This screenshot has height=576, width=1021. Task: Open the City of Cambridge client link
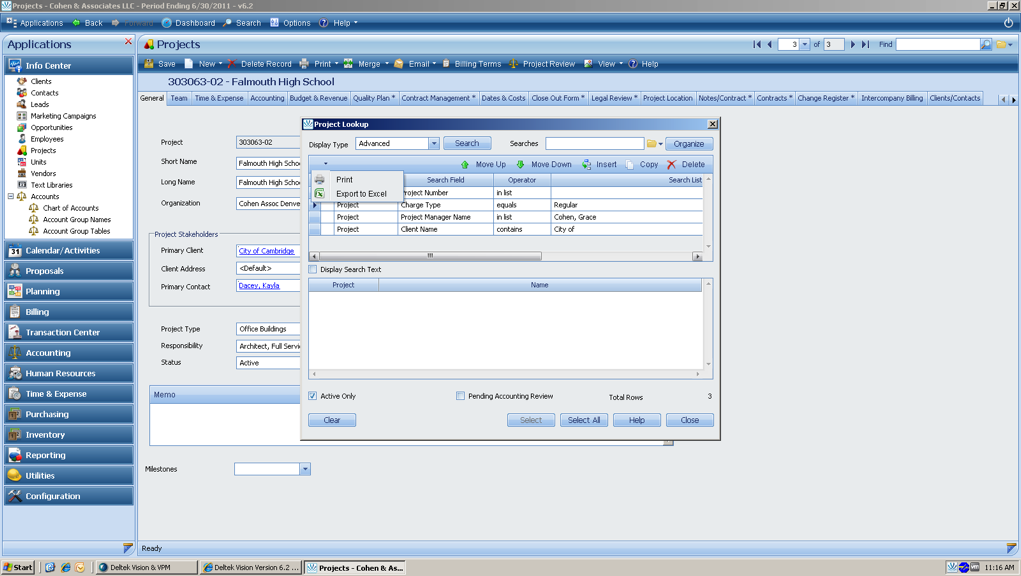coord(266,251)
